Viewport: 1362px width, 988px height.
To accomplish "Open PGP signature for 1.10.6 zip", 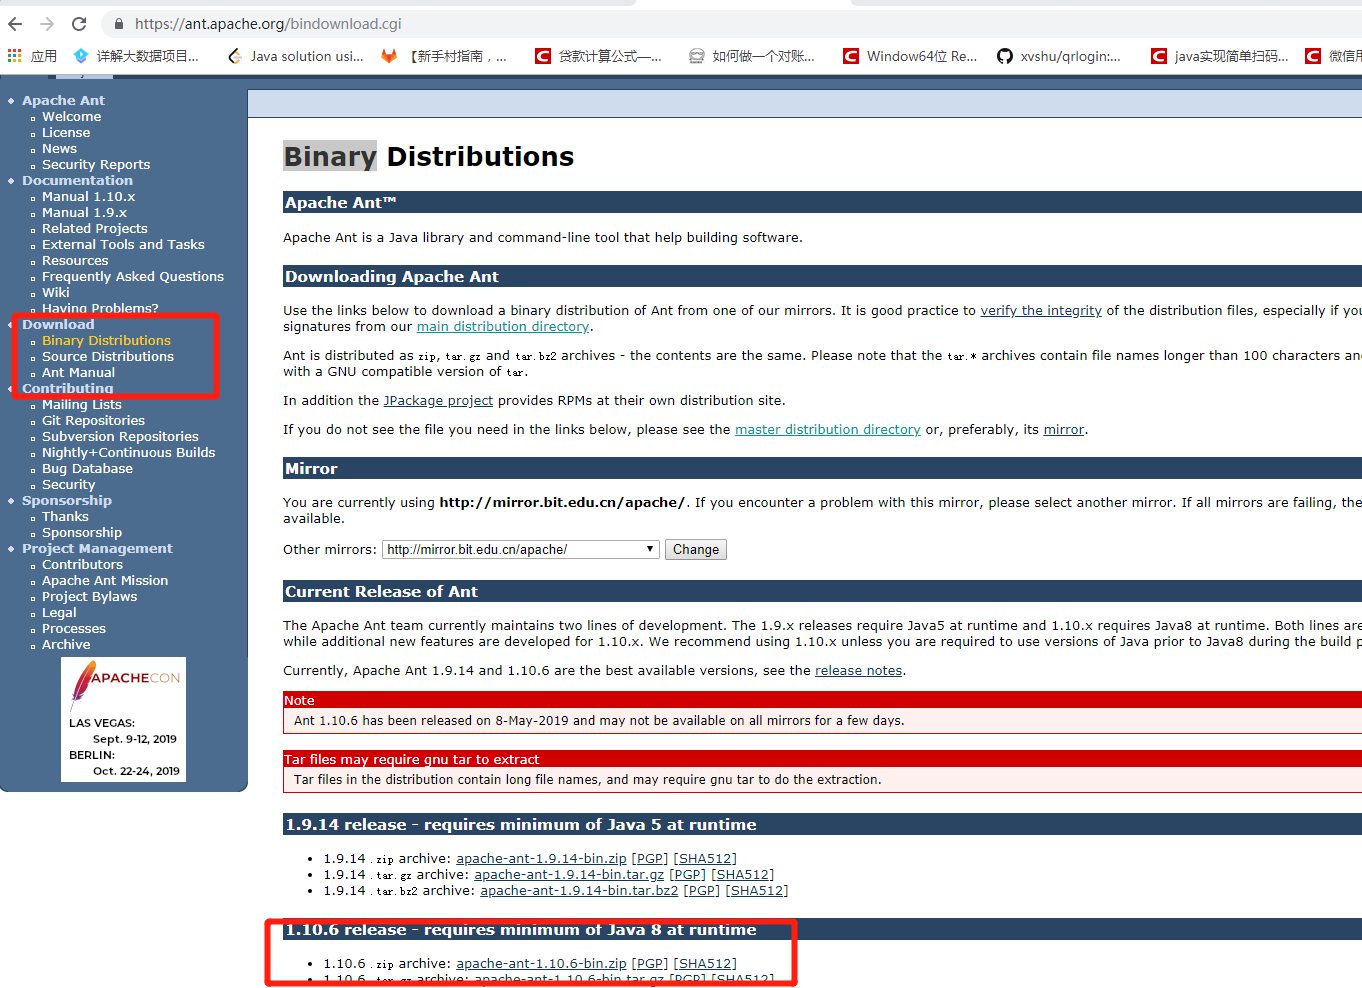I will [x=650, y=964].
